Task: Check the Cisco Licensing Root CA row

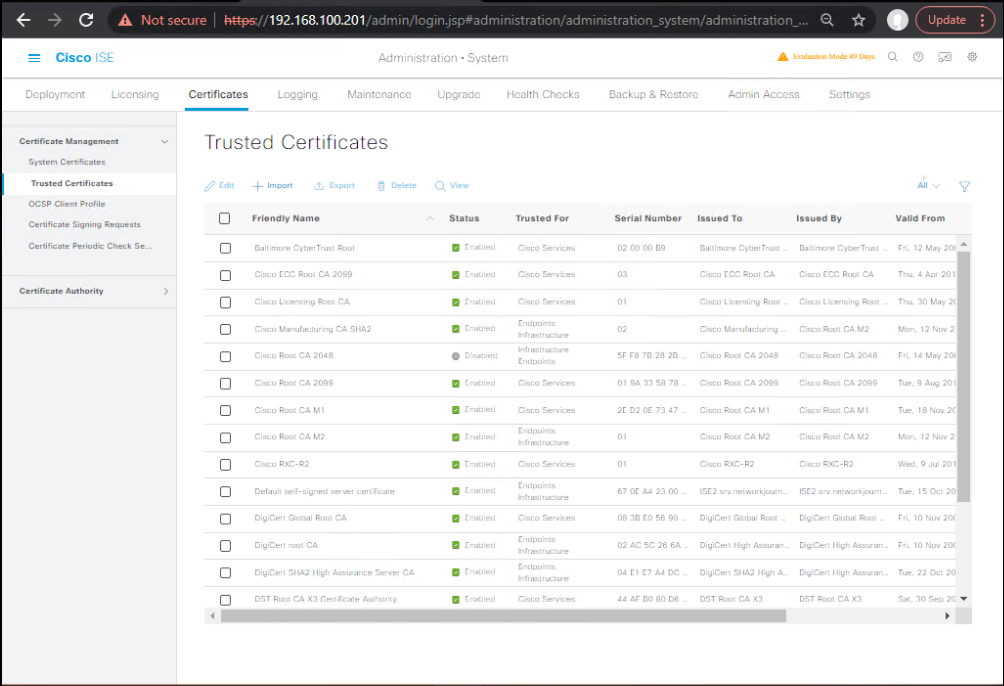Action: click(x=225, y=302)
